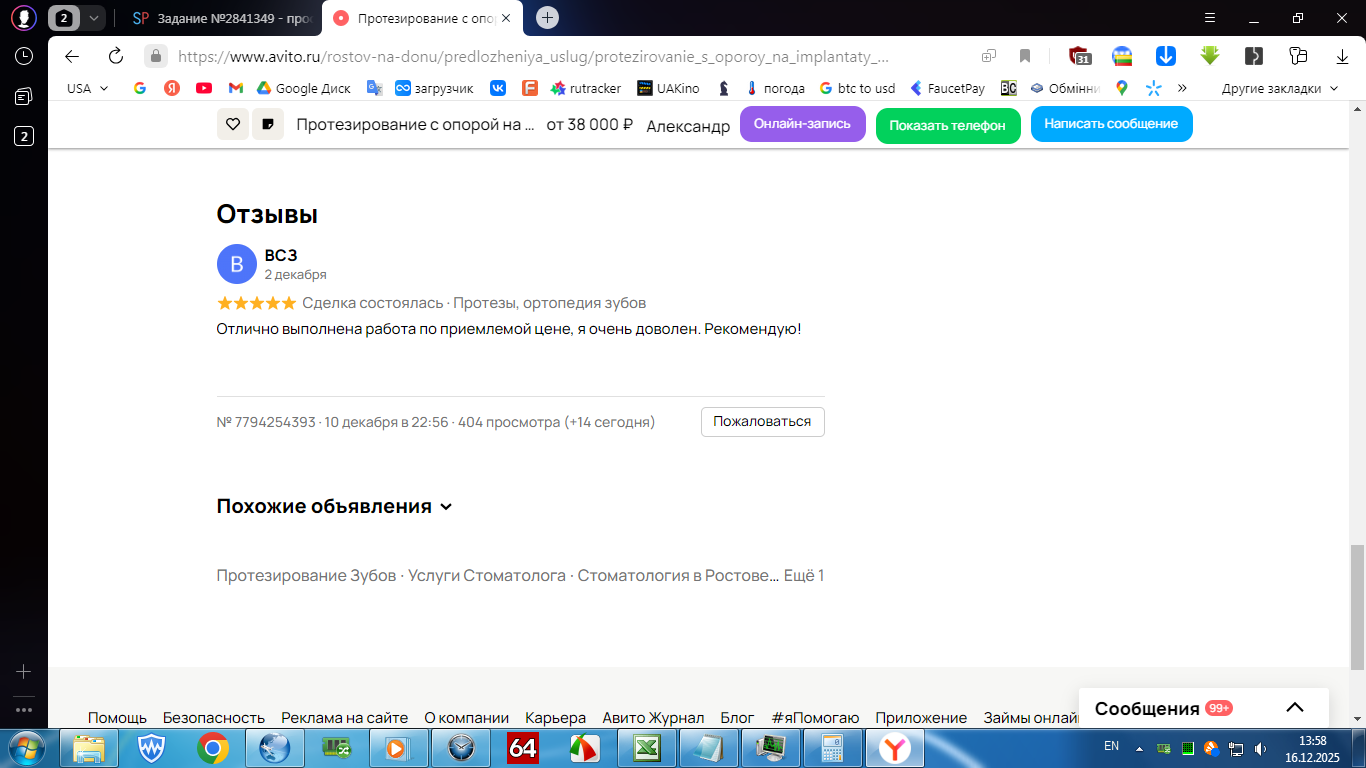Expand the Похожие объявления section
This screenshot has height=768, width=1366.
[x=335, y=506]
